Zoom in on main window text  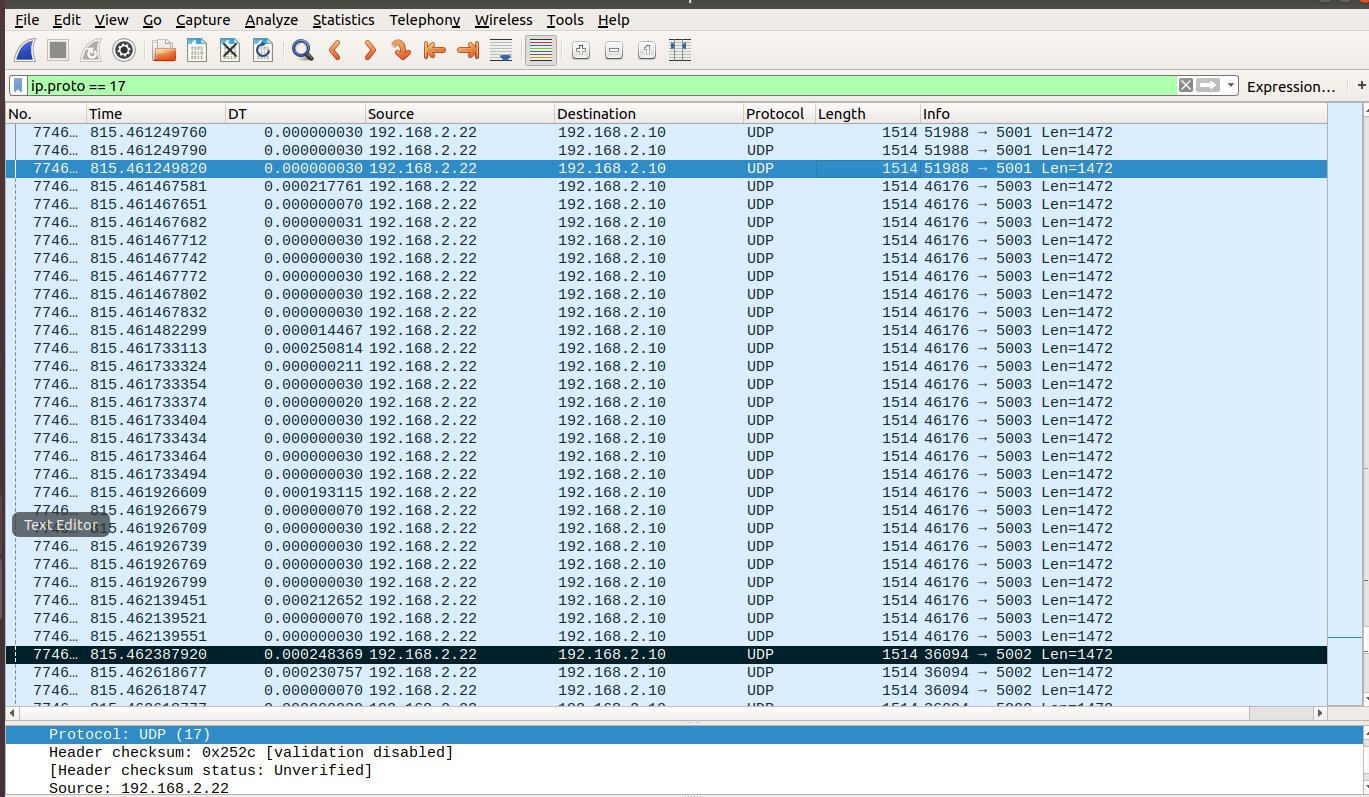(x=581, y=50)
